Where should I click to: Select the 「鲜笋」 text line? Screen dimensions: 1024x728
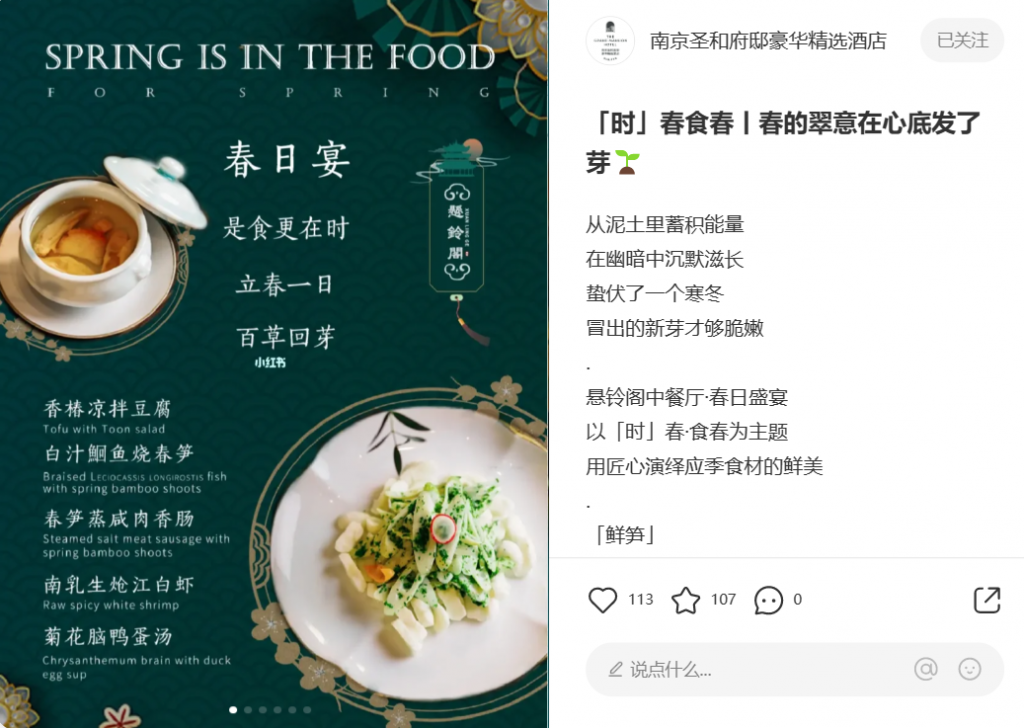pos(624,535)
